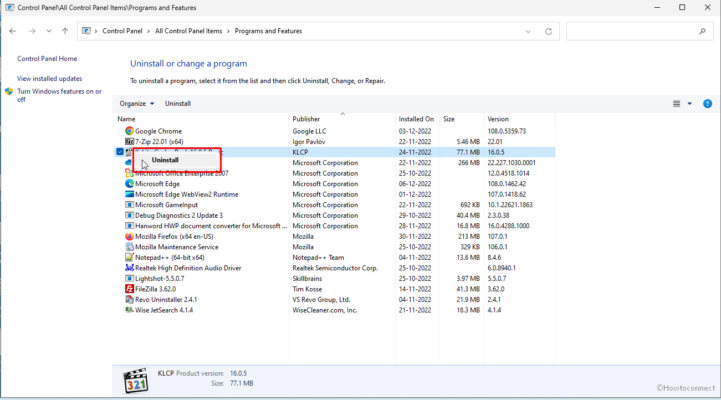This screenshot has height=400, width=721.
Task: Go back with the left arrow button
Action: [x=13, y=31]
